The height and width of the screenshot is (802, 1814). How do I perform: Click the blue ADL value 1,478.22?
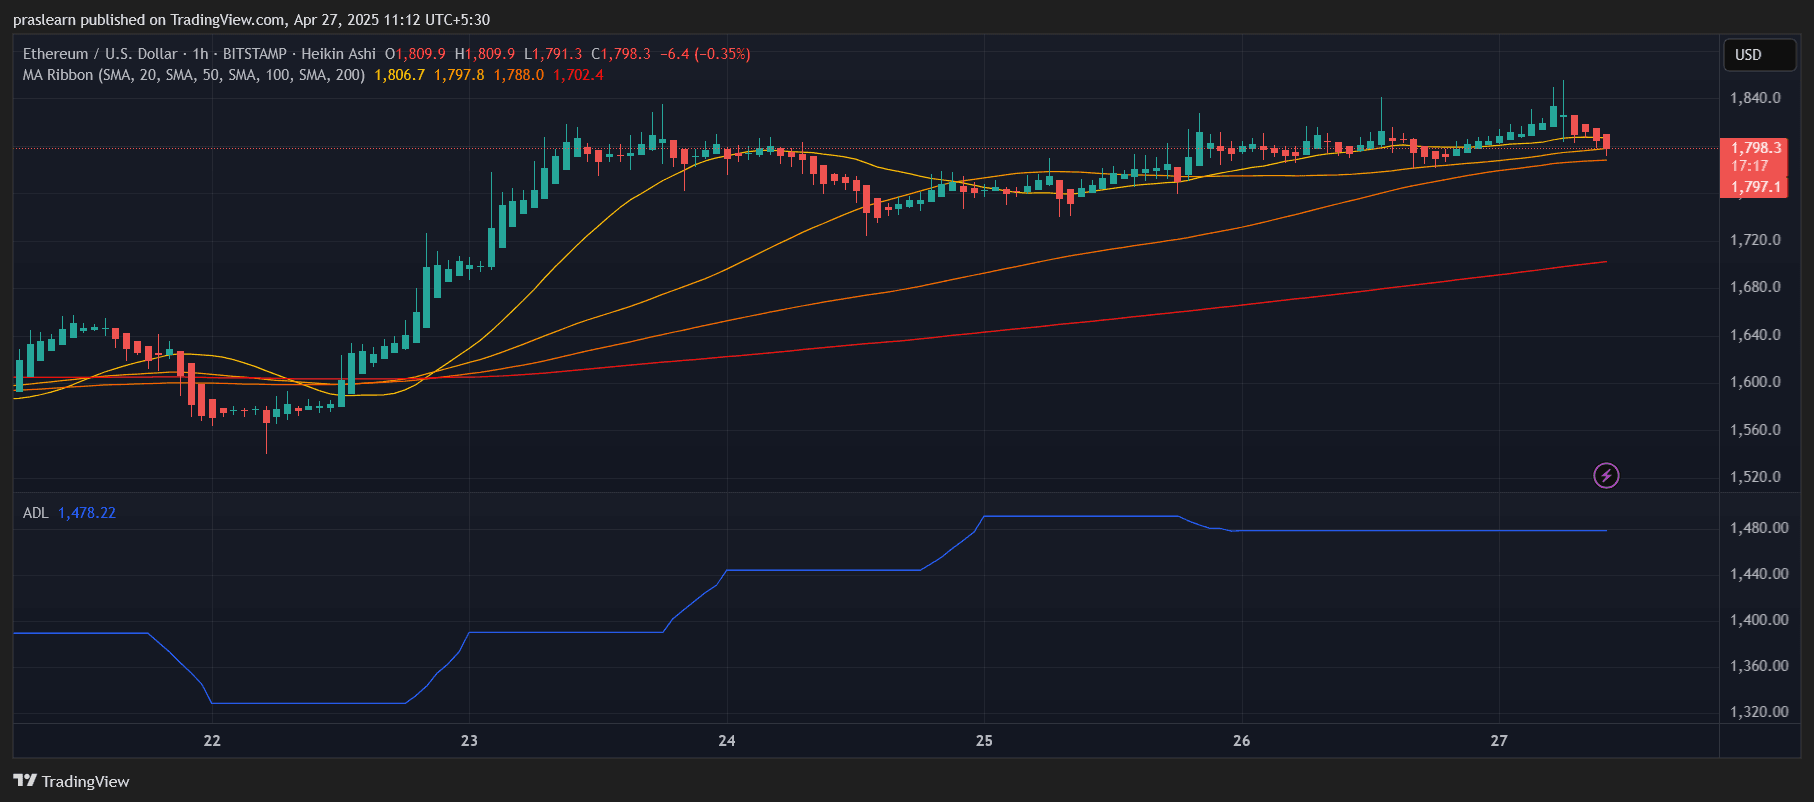pos(87,513)
